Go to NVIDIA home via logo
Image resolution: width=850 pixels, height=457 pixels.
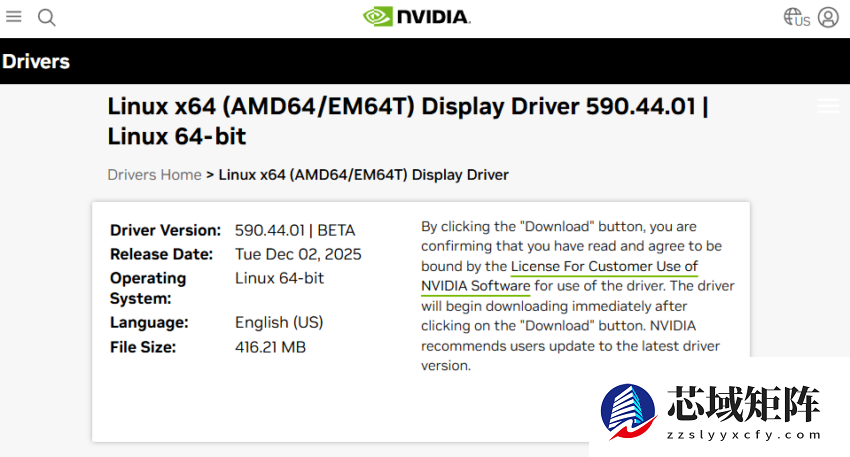(416, 17)
